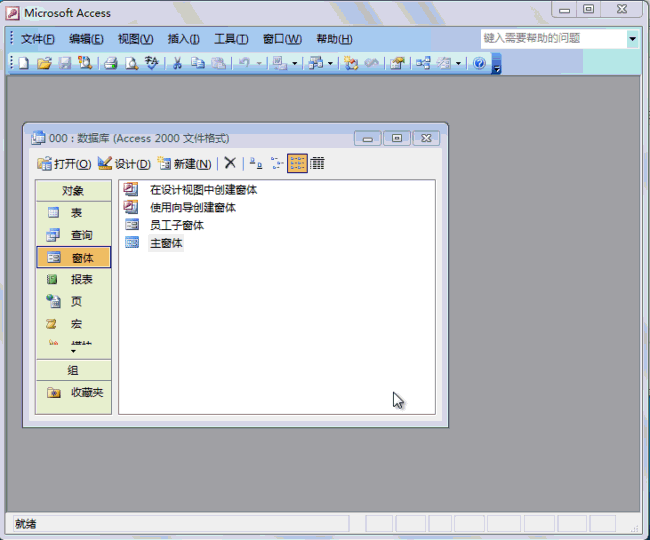650x540 pixels.
Task: Switch to Large Icons view
Action: pyautogui.click(x=256, y=163)
